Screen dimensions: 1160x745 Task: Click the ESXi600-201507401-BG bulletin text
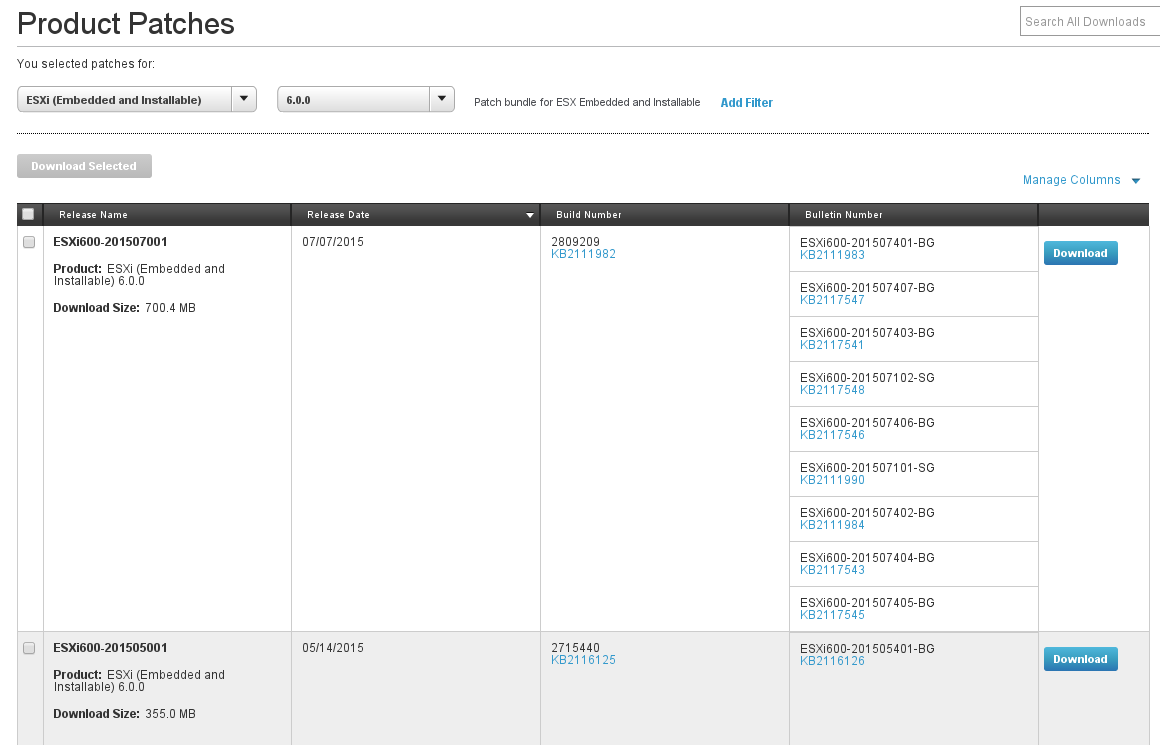point(867,243)
